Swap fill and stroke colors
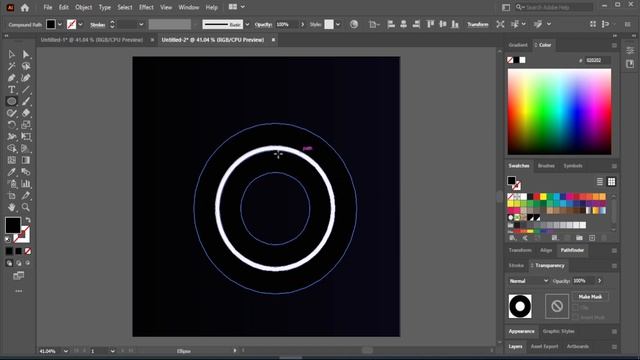 28,220
